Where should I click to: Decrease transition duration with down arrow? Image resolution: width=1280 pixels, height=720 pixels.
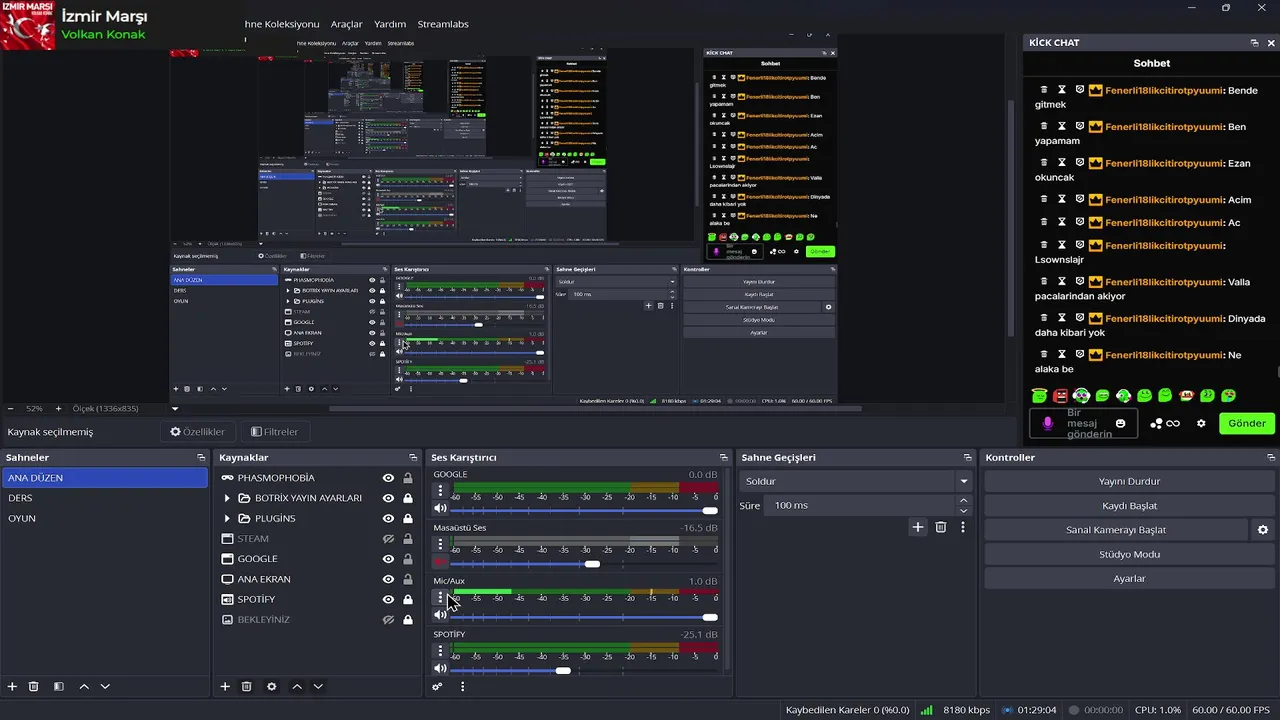tap(963, 511)
